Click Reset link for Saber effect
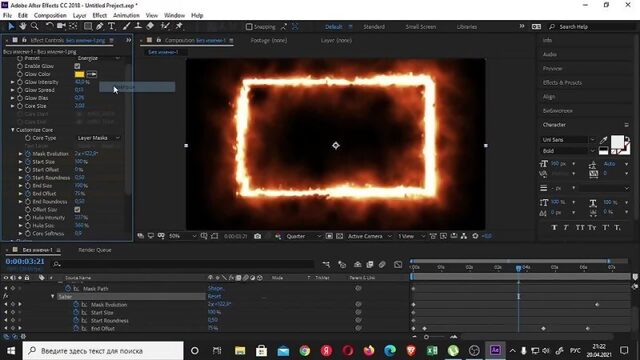Viewport: 640px width, 360px height. pyautogui.click(x=214, y=296)
